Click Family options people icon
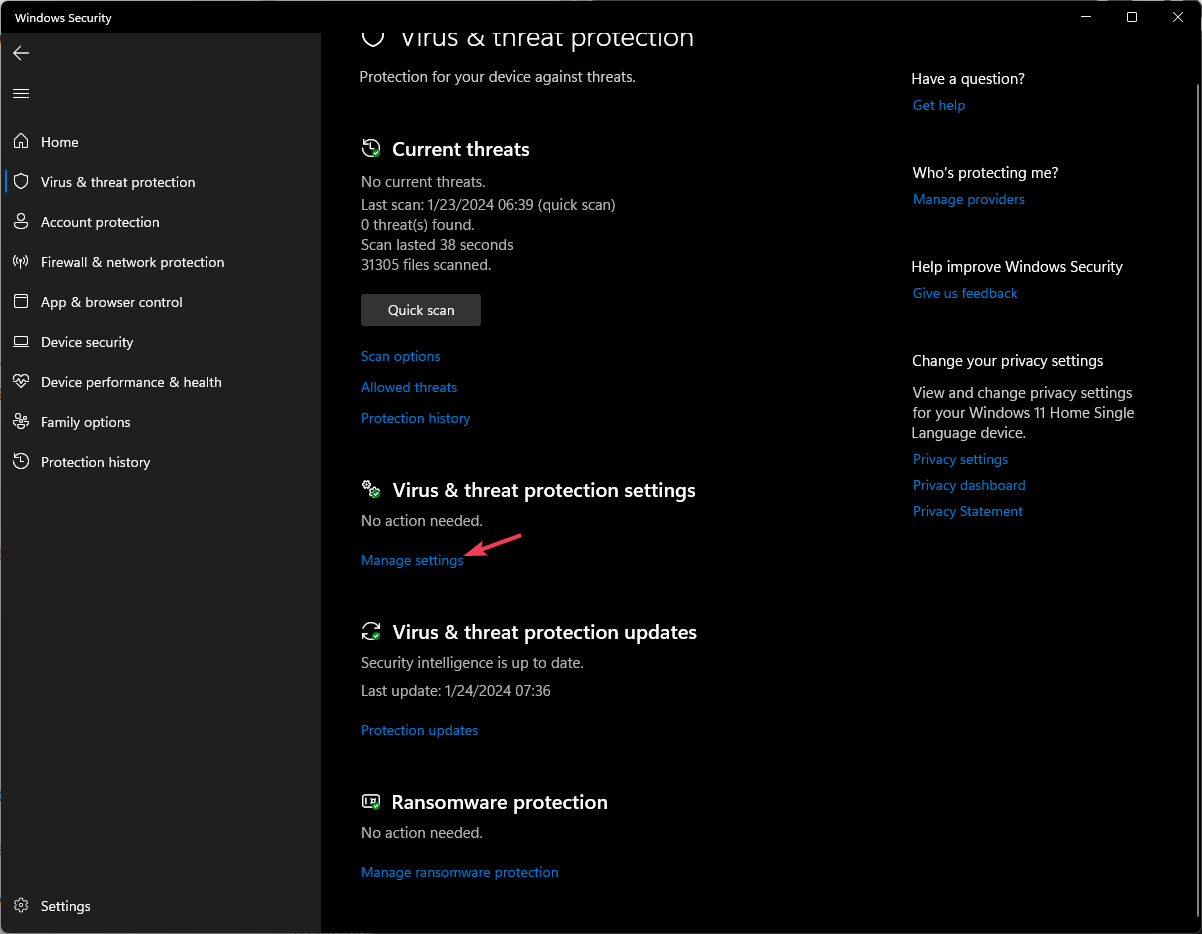 pyautogui.click(x=21, y=422)
